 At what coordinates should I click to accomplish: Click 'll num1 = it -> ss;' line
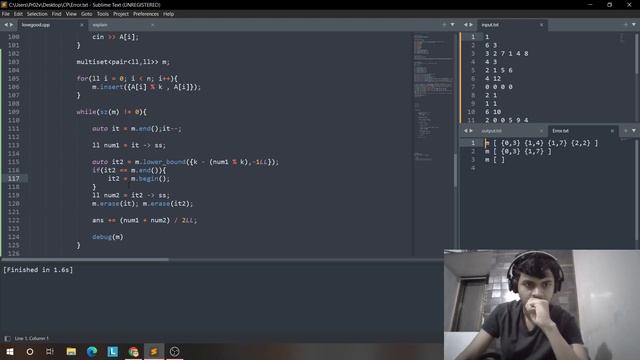point(129,145)
